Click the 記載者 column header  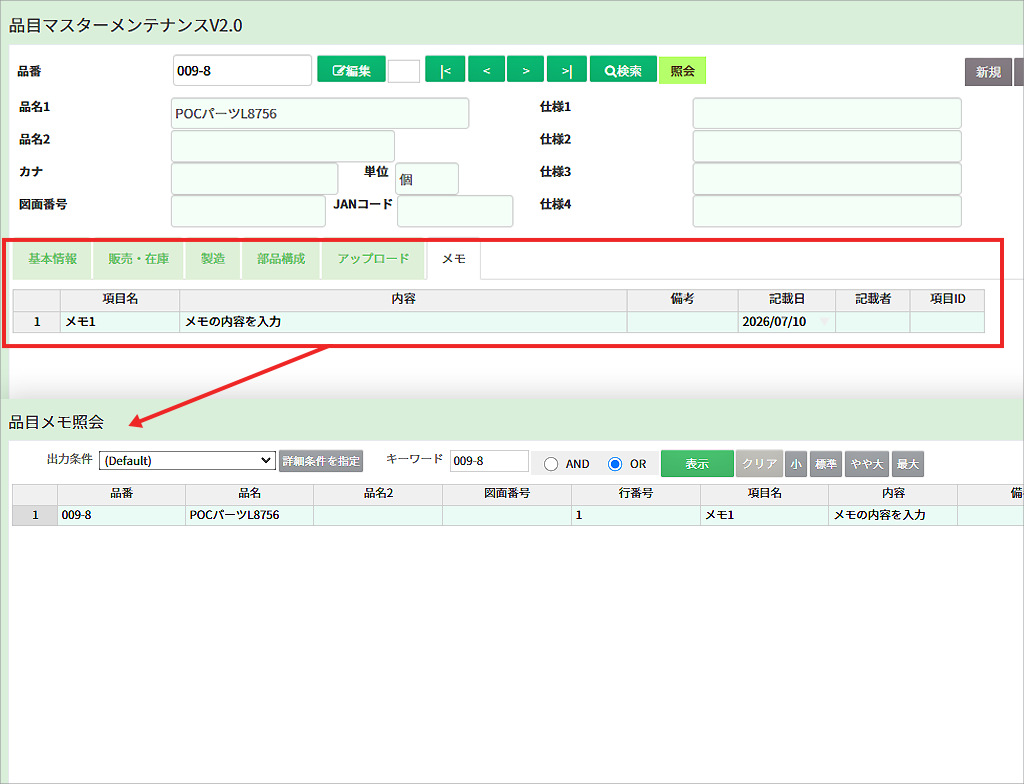[872, 299]
